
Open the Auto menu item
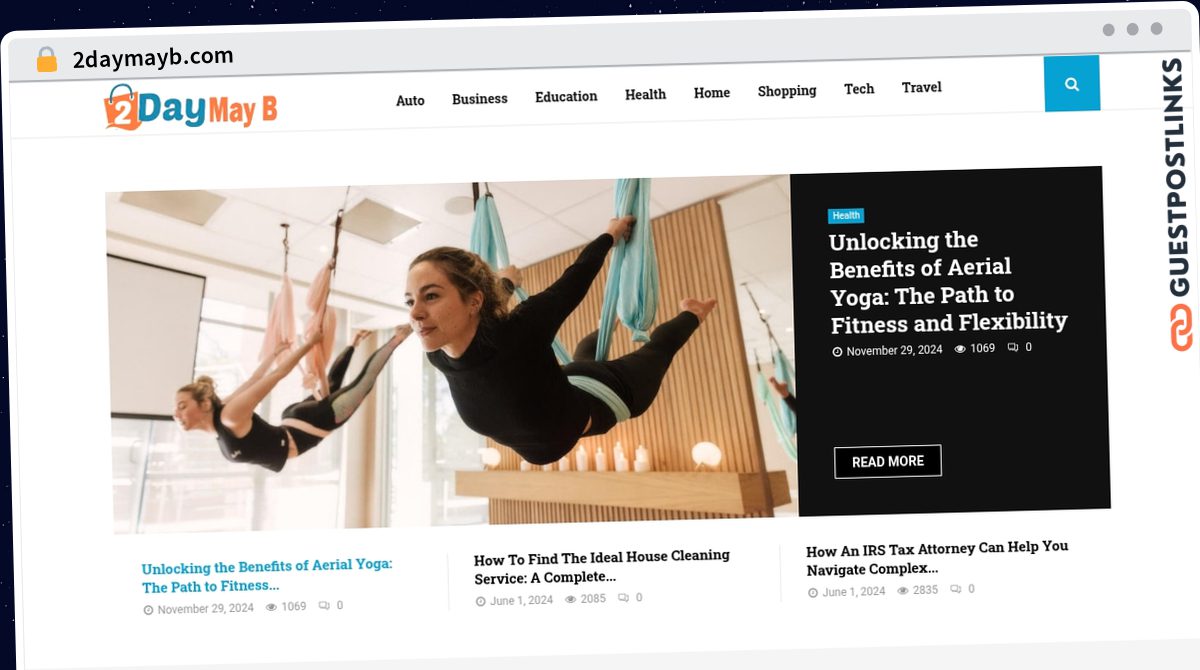click(410, 100)
